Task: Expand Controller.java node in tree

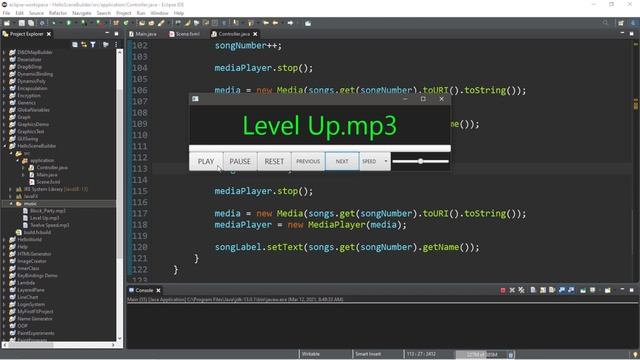Action: [24, 167]
